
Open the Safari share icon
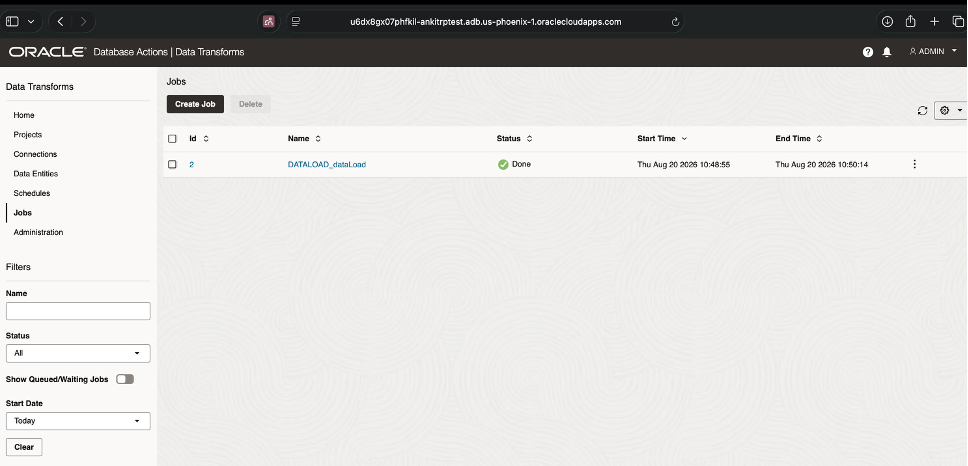911,21
